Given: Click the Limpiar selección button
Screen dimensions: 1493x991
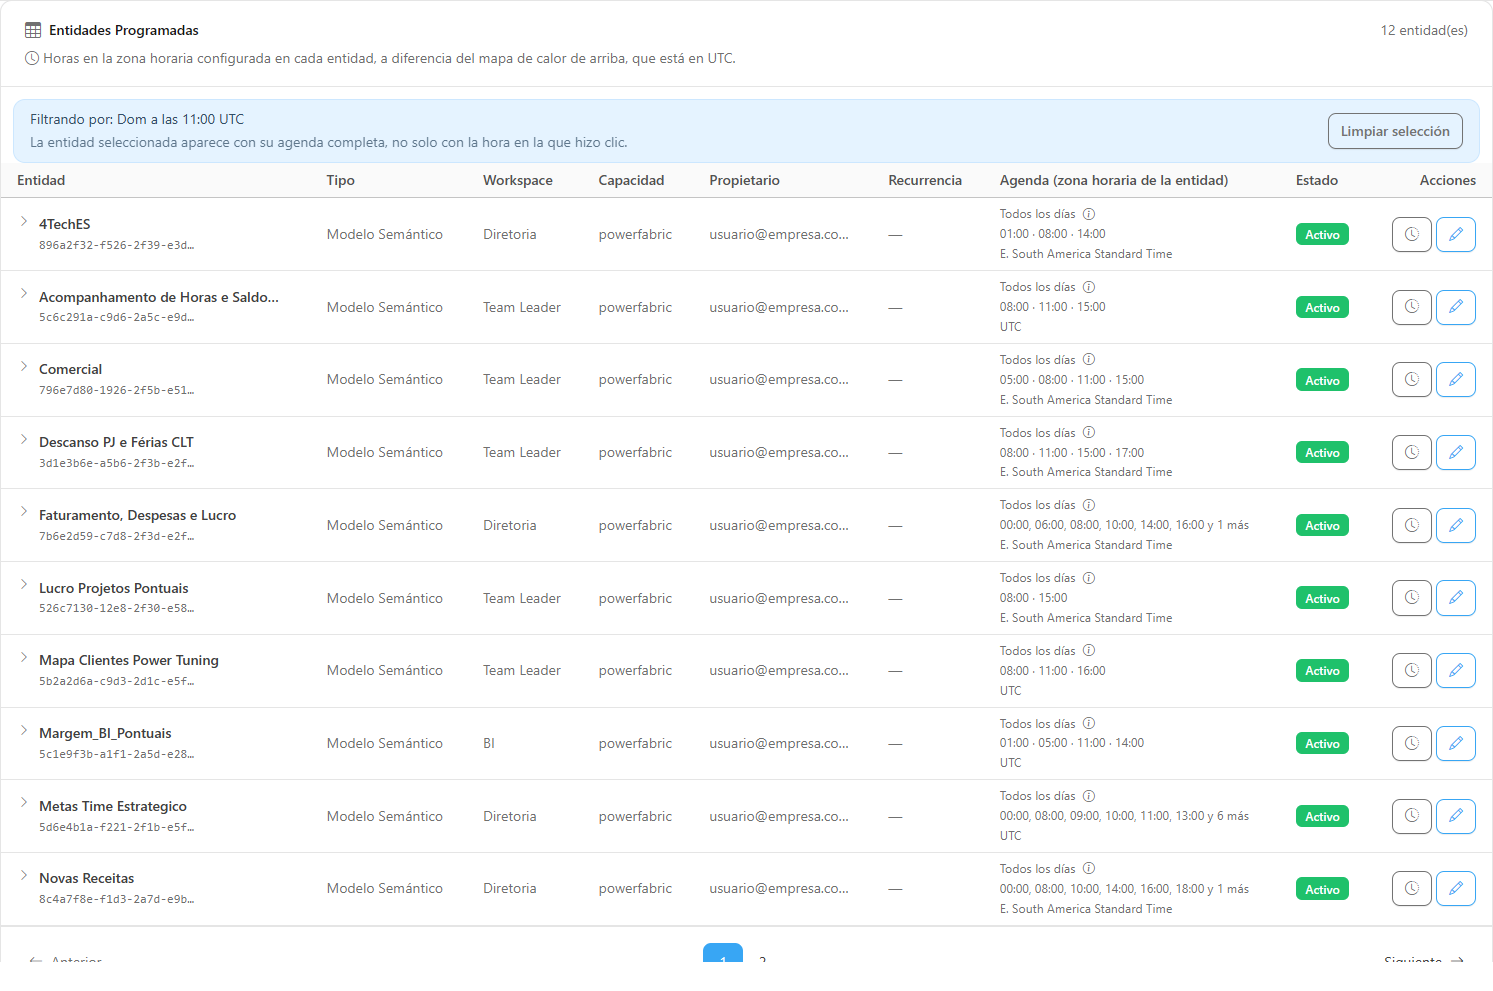Looking at the screenshot, I should (1395, 131).
